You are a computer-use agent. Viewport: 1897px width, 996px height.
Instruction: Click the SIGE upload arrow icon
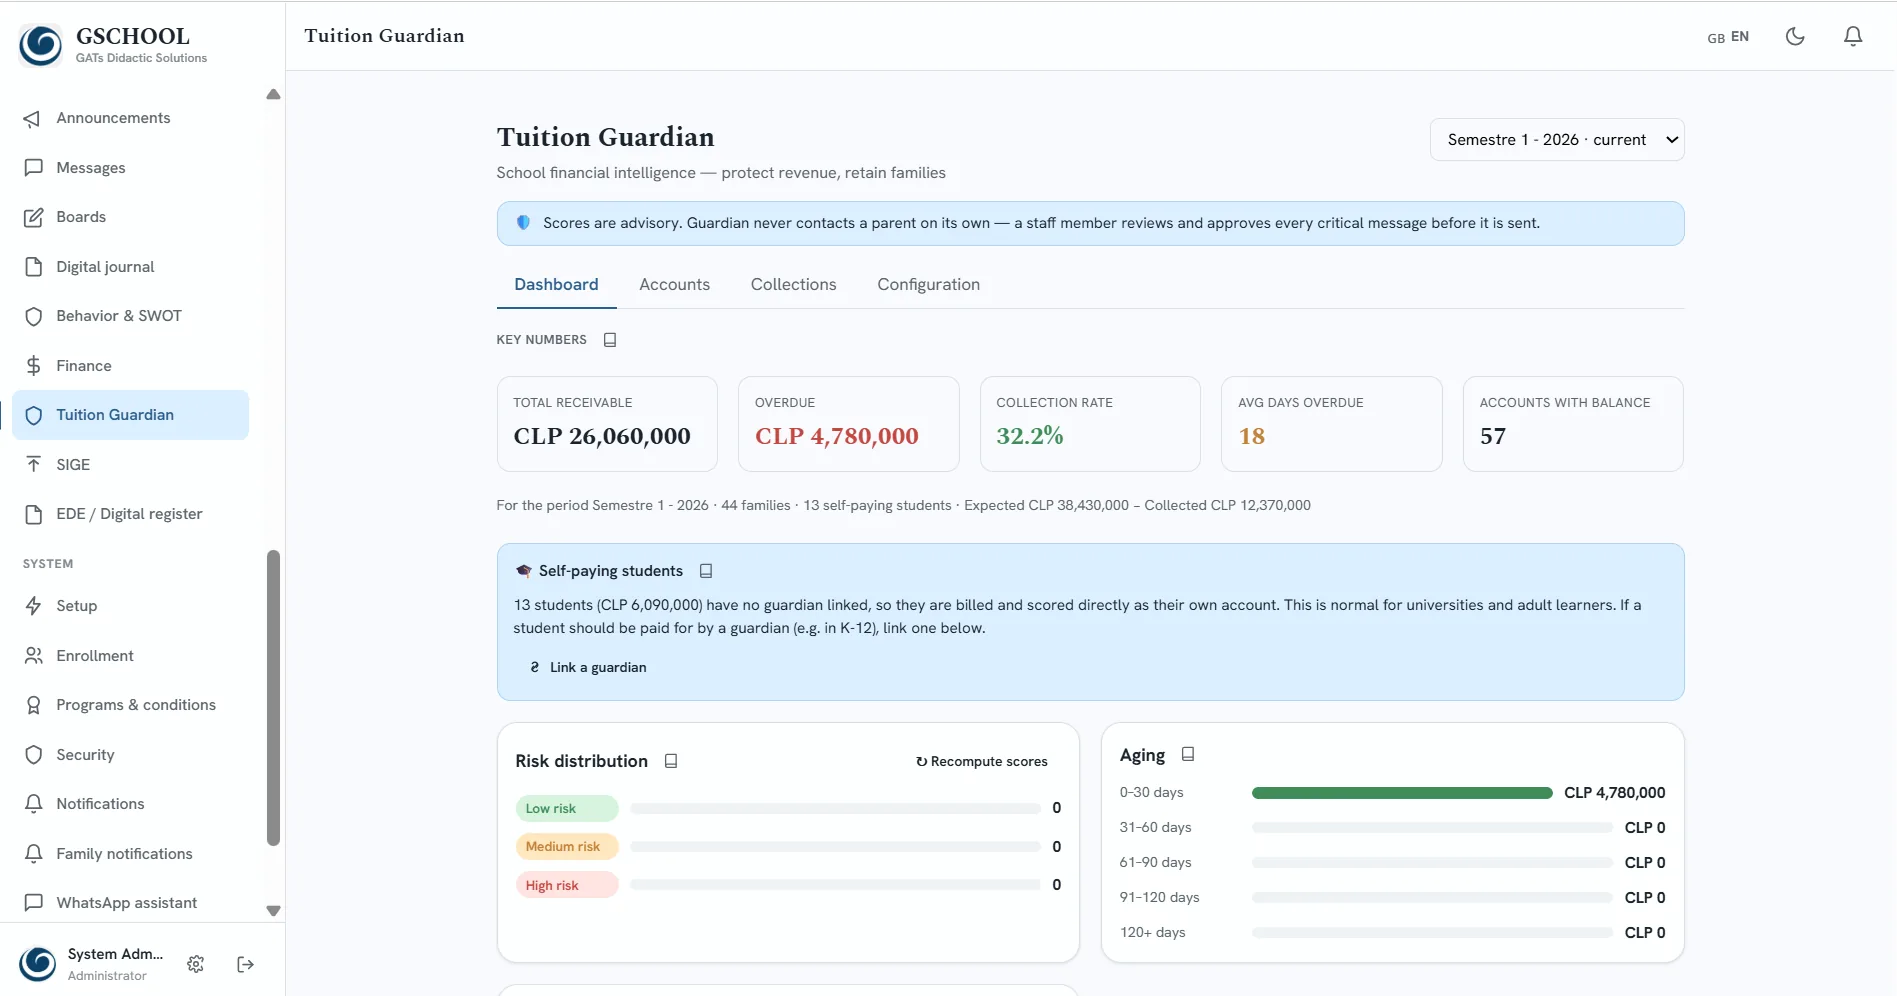[33, 465]
